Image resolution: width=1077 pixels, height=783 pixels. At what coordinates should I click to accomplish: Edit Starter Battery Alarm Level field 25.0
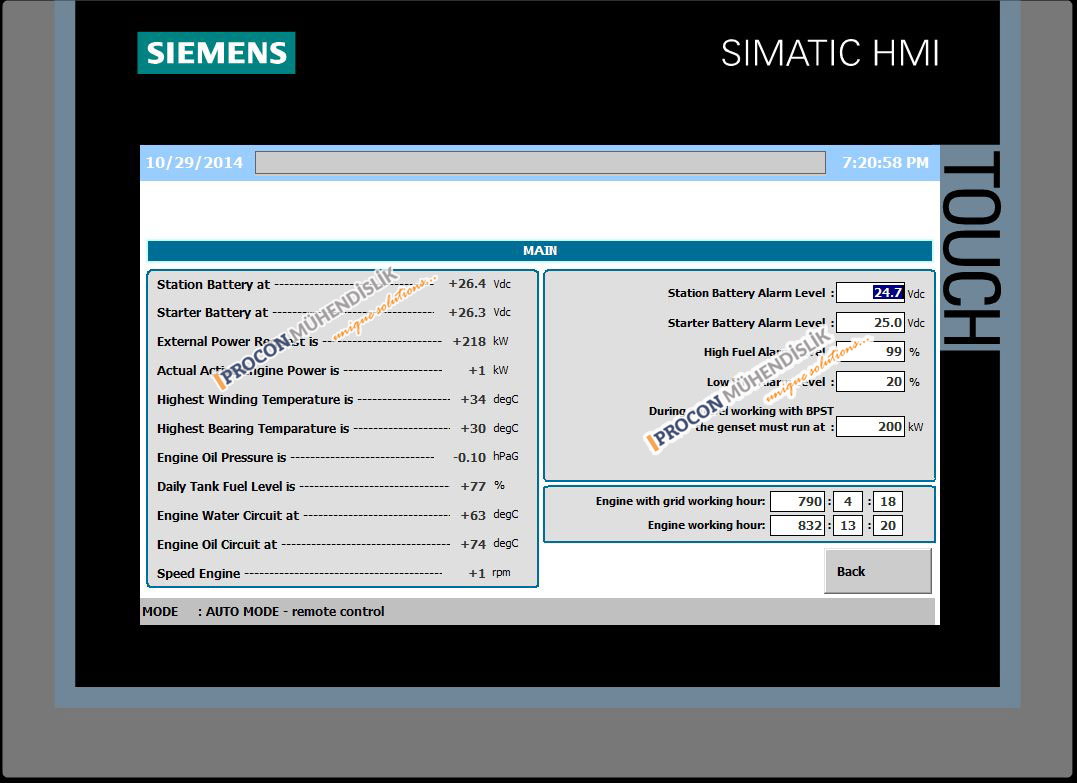(x=870, y=322)
